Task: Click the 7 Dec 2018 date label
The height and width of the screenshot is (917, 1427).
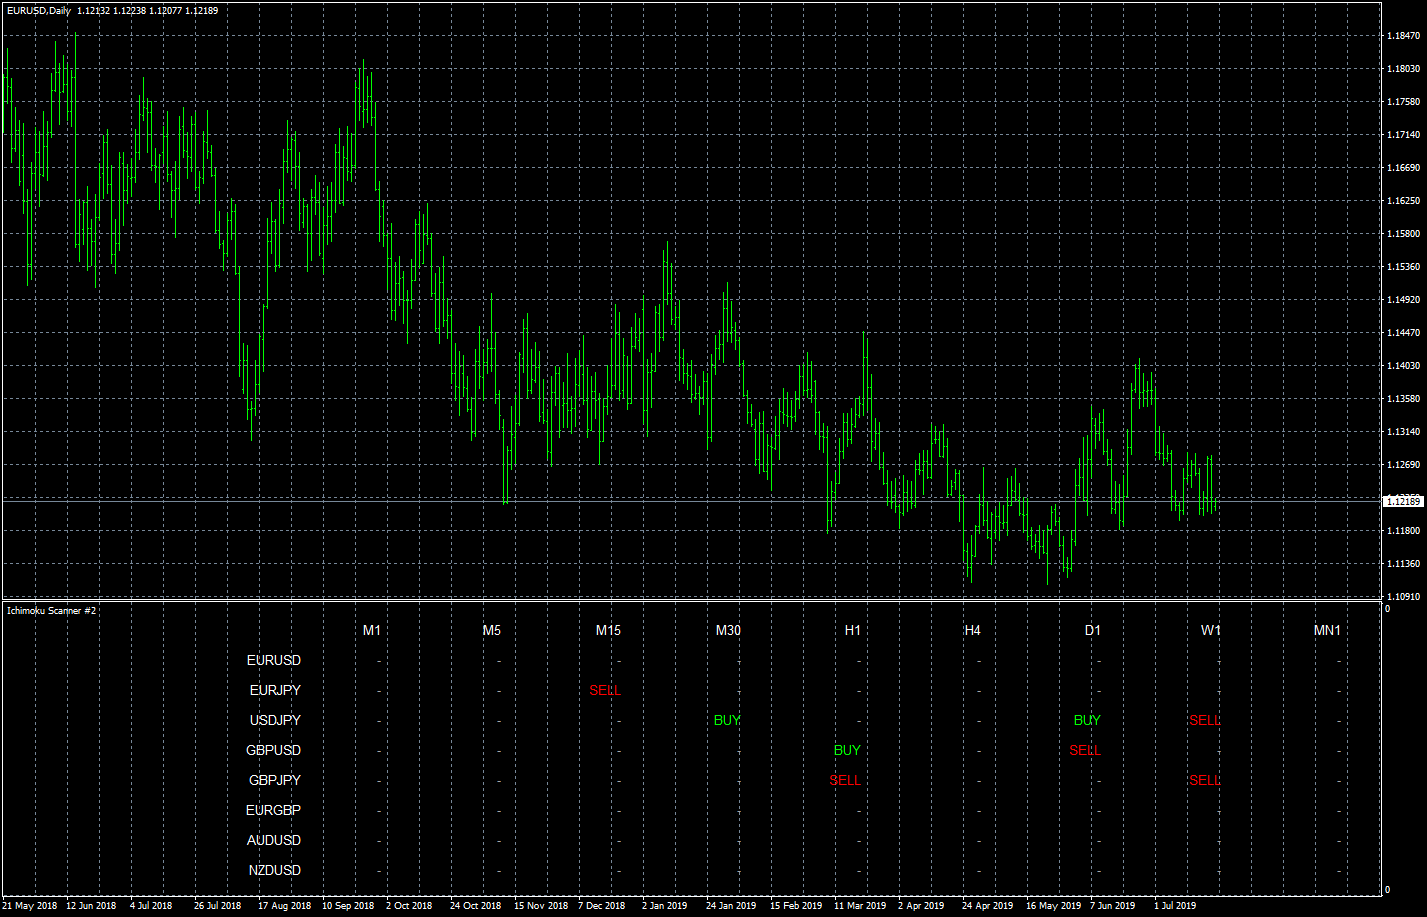Action: coord(601,906)
